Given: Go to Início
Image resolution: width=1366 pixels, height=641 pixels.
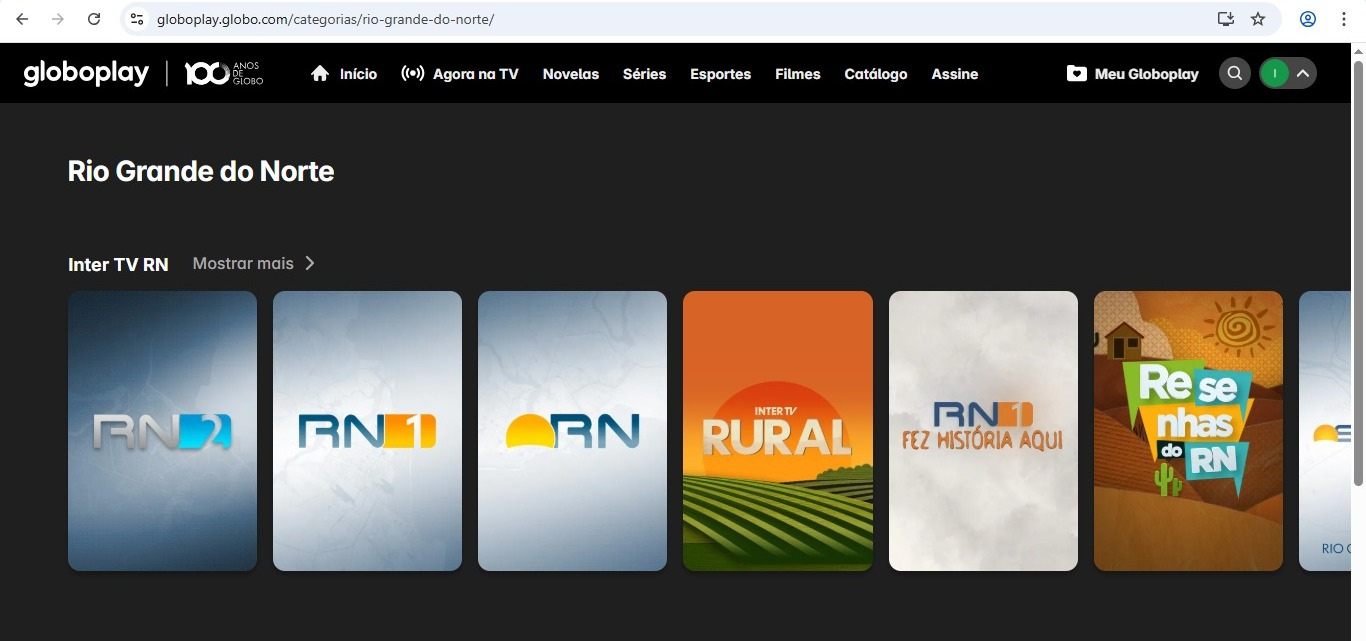Looking at the screenshot, I should pos(344,74).
